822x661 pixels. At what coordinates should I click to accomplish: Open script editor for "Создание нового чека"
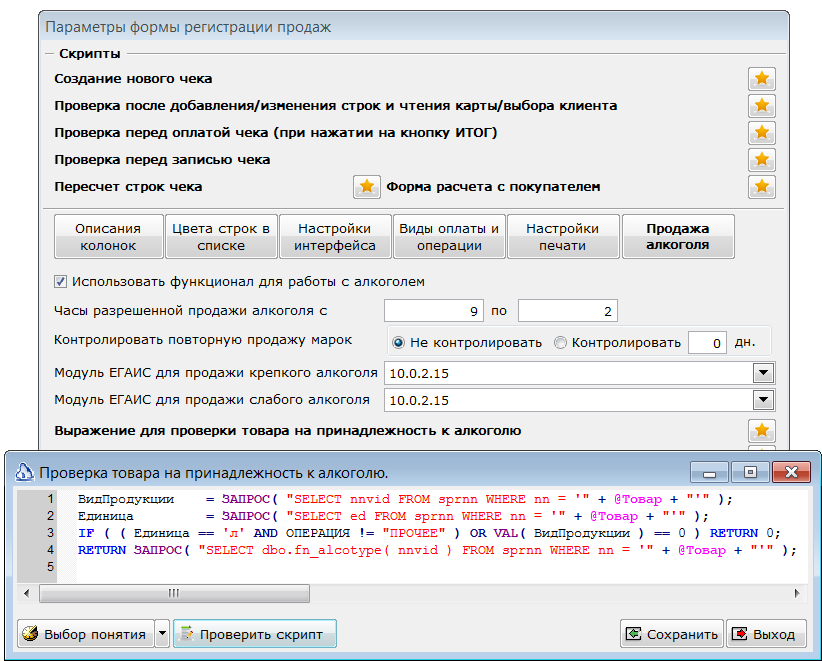coord(761,79)
